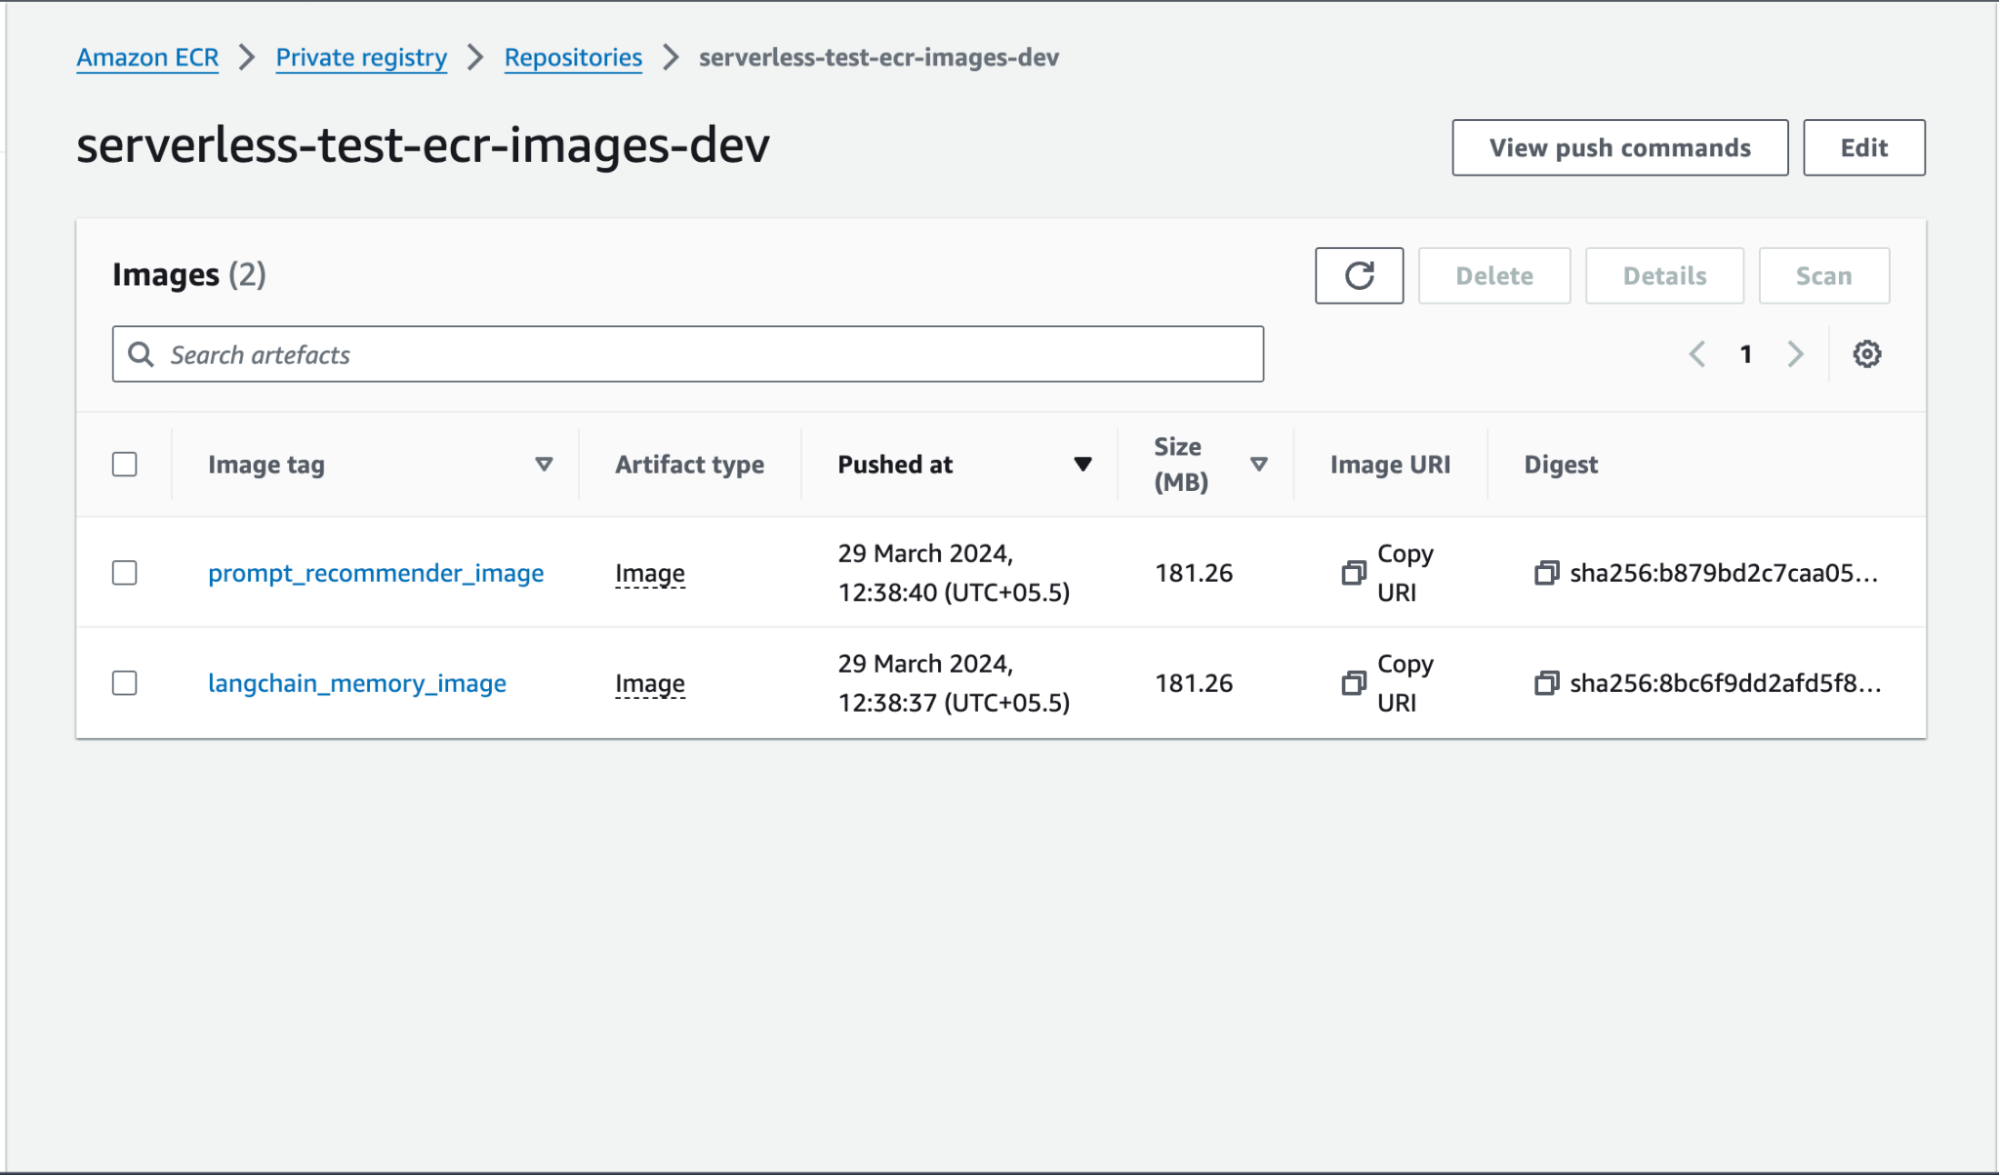Copy URI icon for langchain_memory_image
1999x1176 pixels.
(x=1353, y=683)
